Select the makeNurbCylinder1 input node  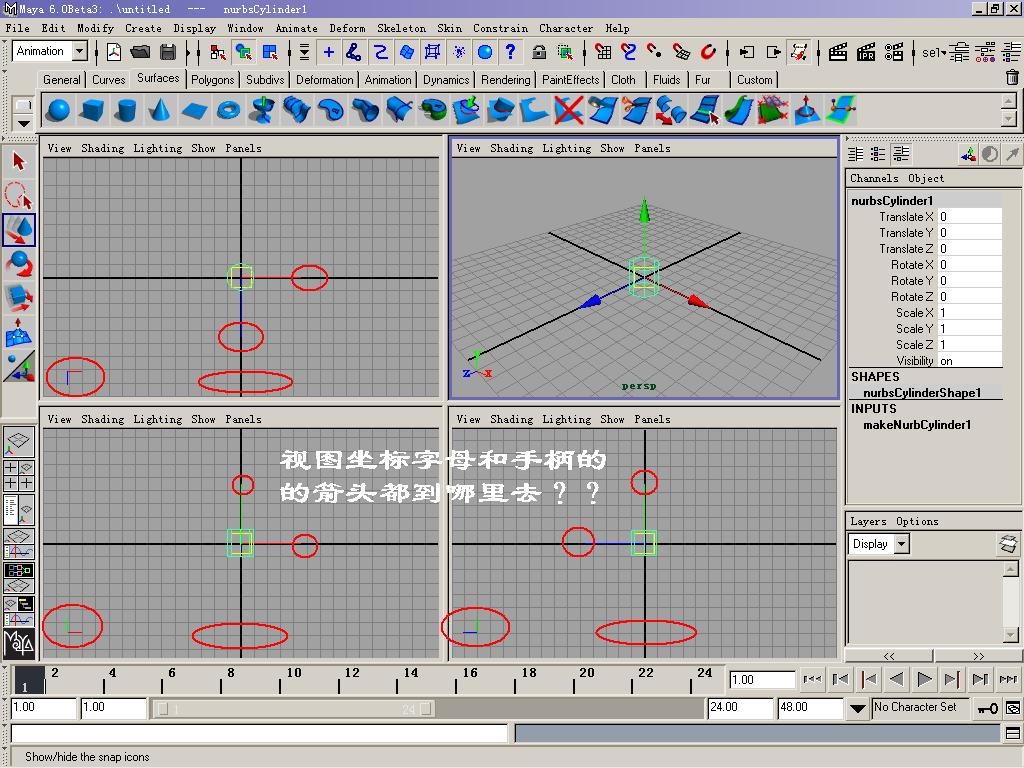[917, 424]
